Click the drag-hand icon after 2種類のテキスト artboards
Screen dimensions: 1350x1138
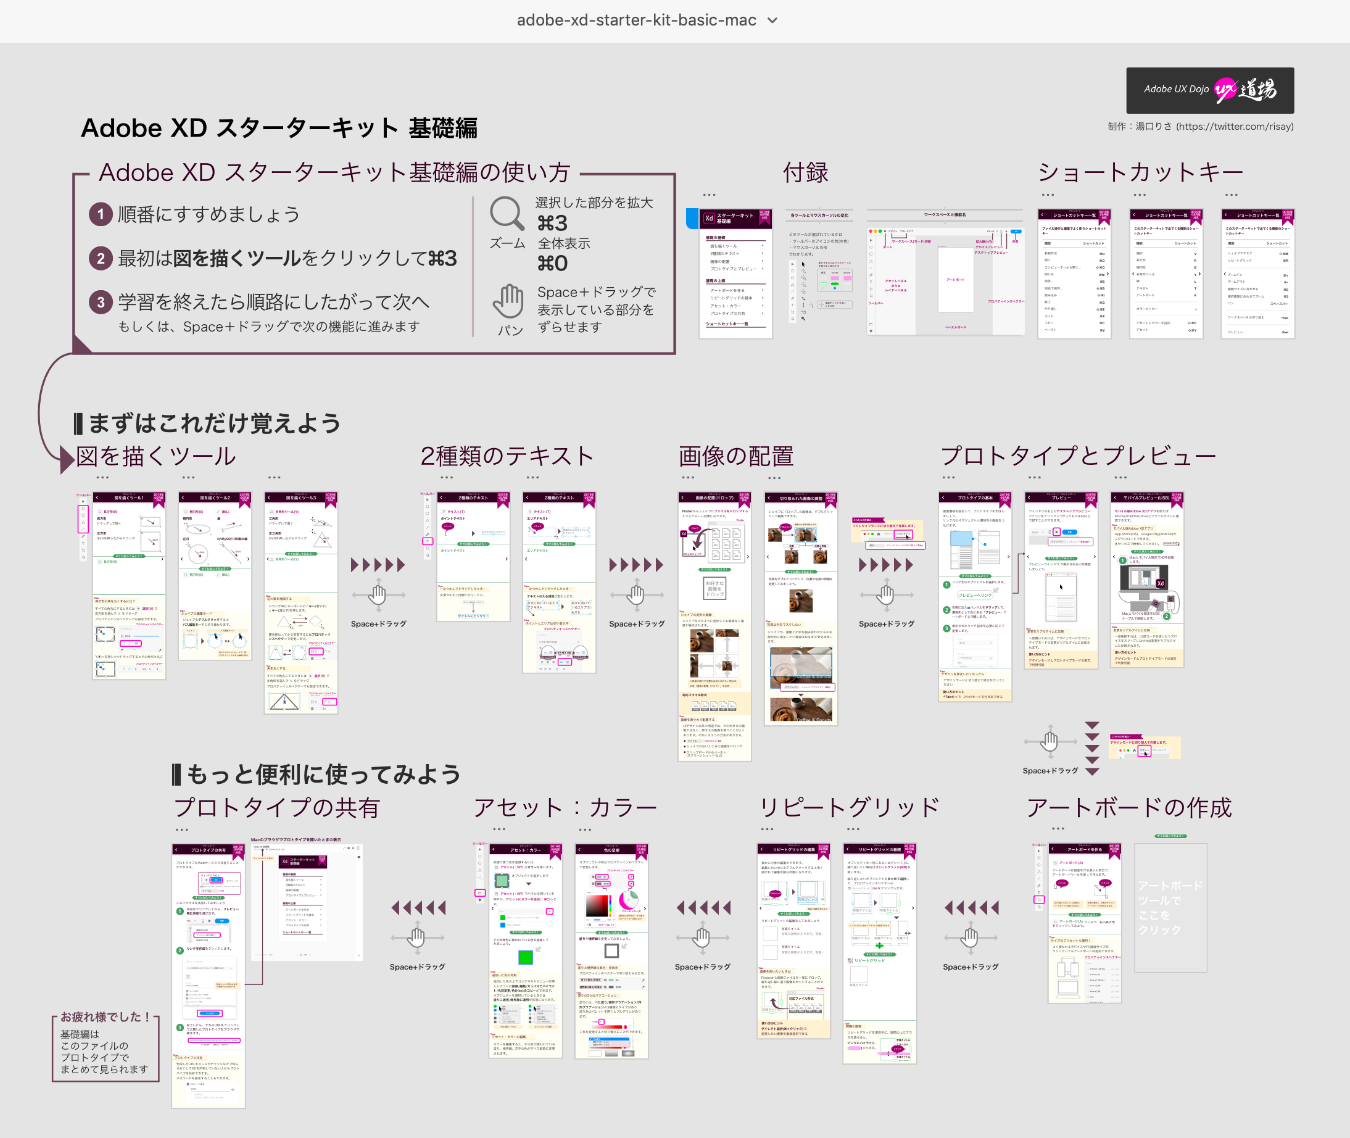click(x=636, y=596)
